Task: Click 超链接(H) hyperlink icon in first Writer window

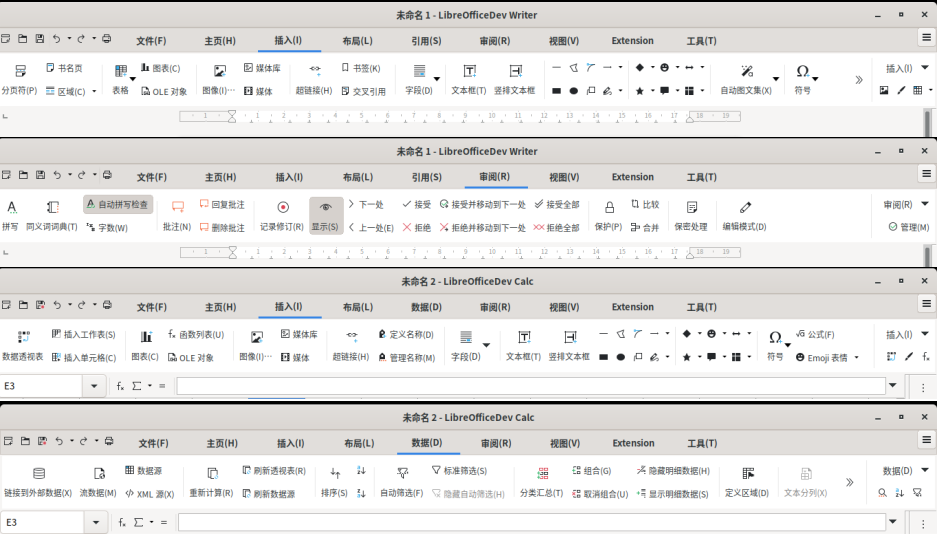Action: tap(314, 69)
